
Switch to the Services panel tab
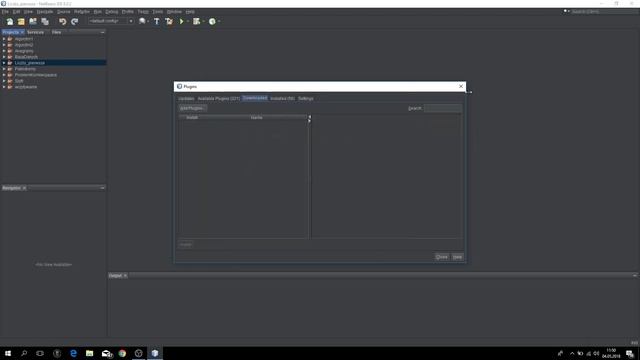[x=36, y=32]
